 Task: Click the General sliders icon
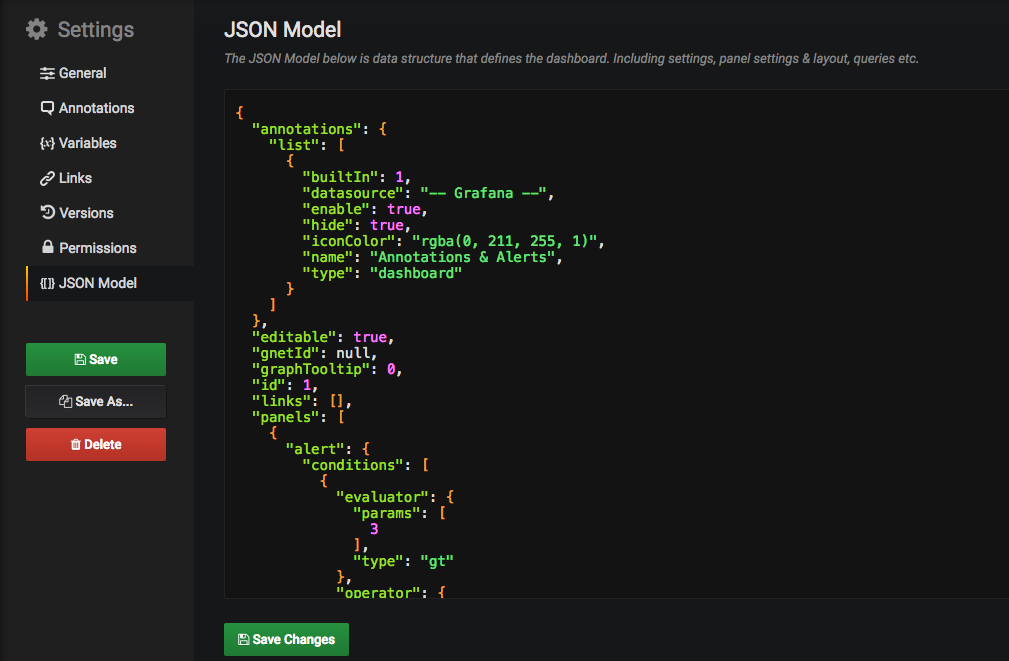(x=47, y=73)
